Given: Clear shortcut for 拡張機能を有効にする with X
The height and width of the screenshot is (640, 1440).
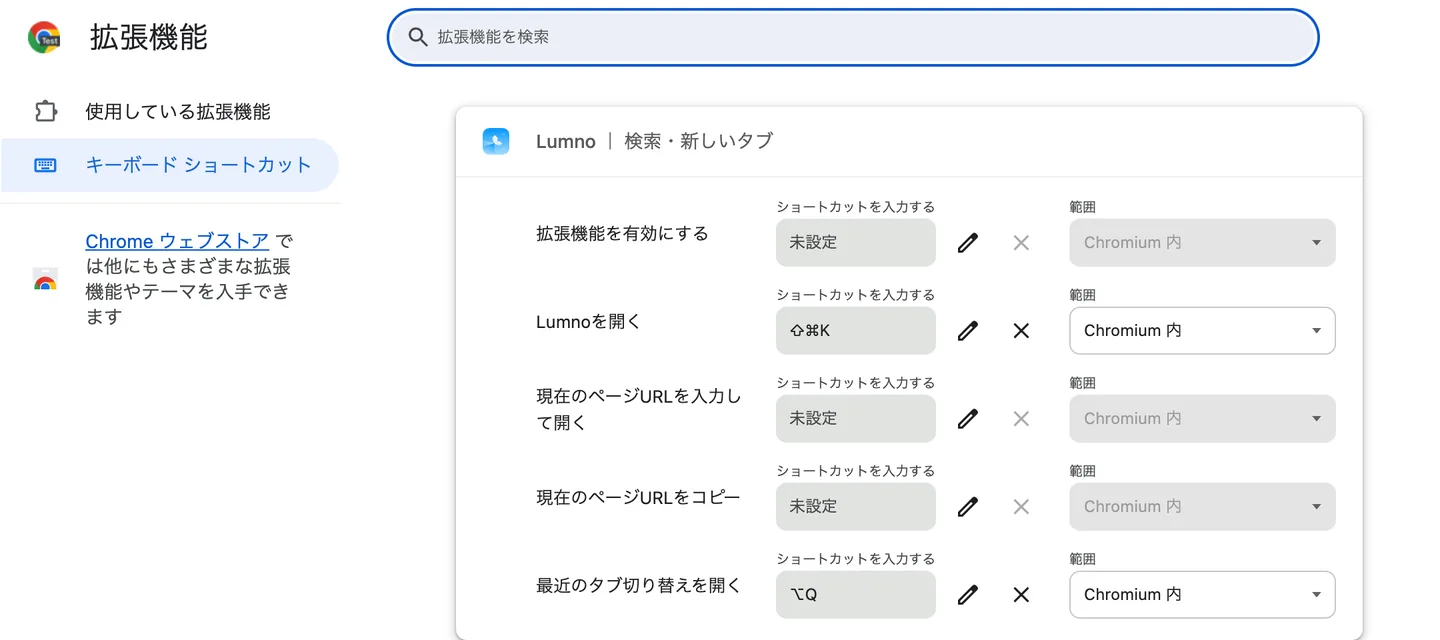Looking at the screenshot, I should click(1021, 243).
